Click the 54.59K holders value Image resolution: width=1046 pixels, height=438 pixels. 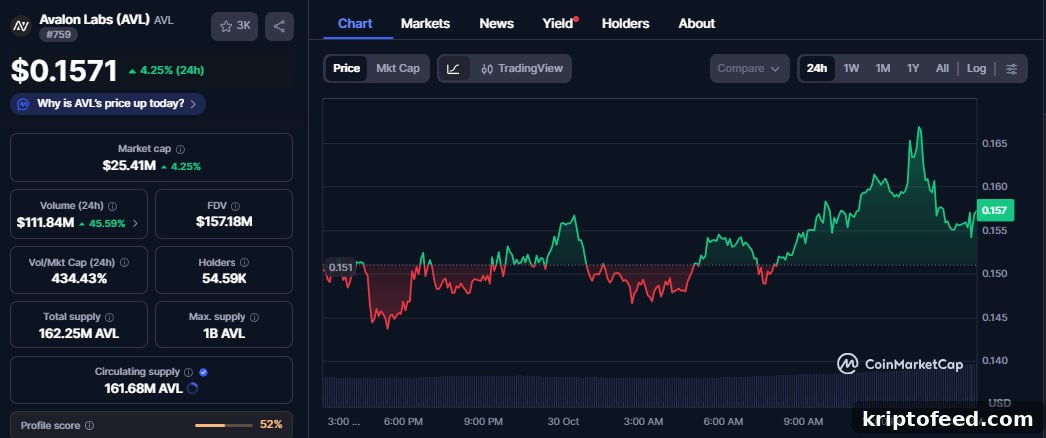coord(224,279)
